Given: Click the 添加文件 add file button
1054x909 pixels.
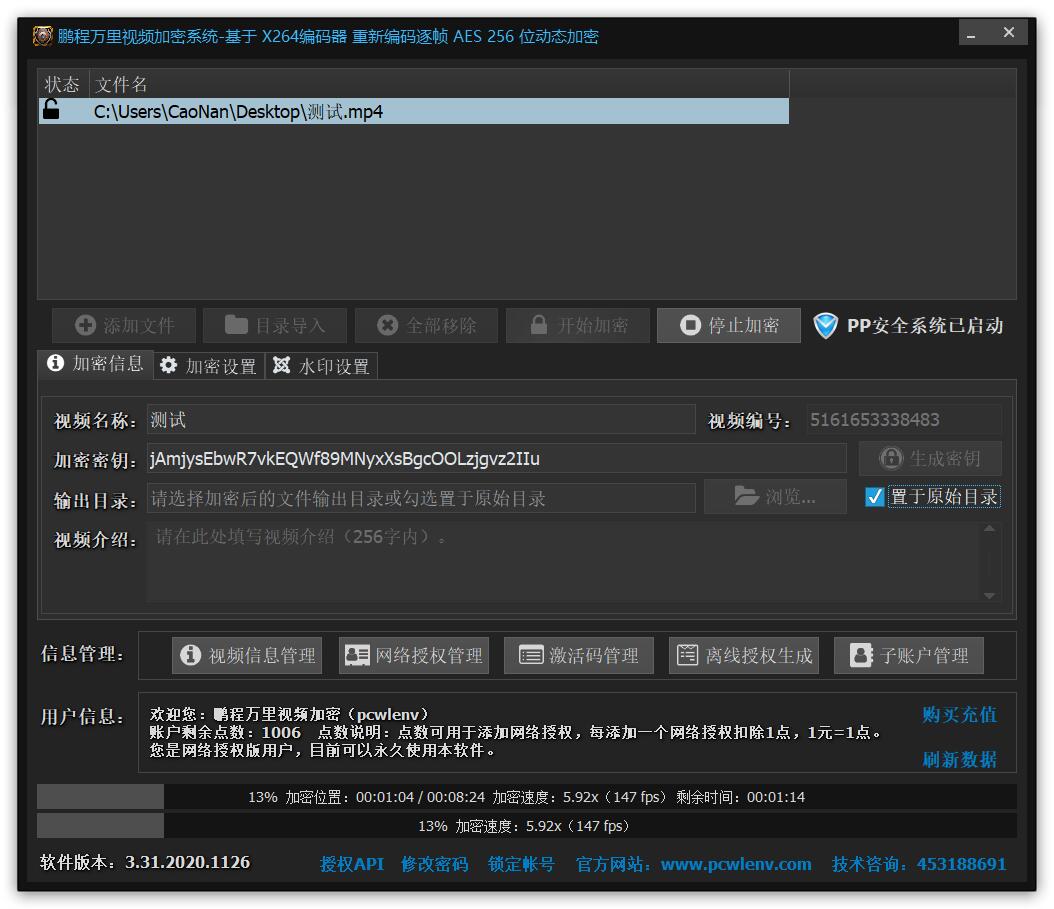Looking at the screenshot, I should (x=124, y=326).
